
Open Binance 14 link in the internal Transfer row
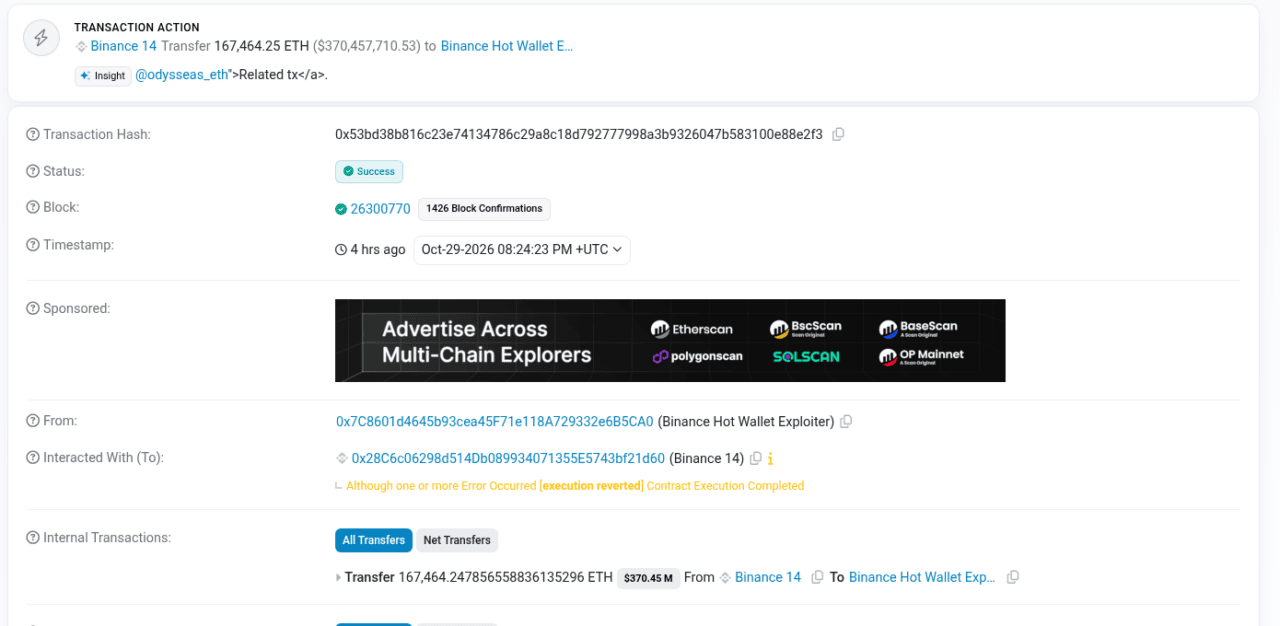coord(768,577)
